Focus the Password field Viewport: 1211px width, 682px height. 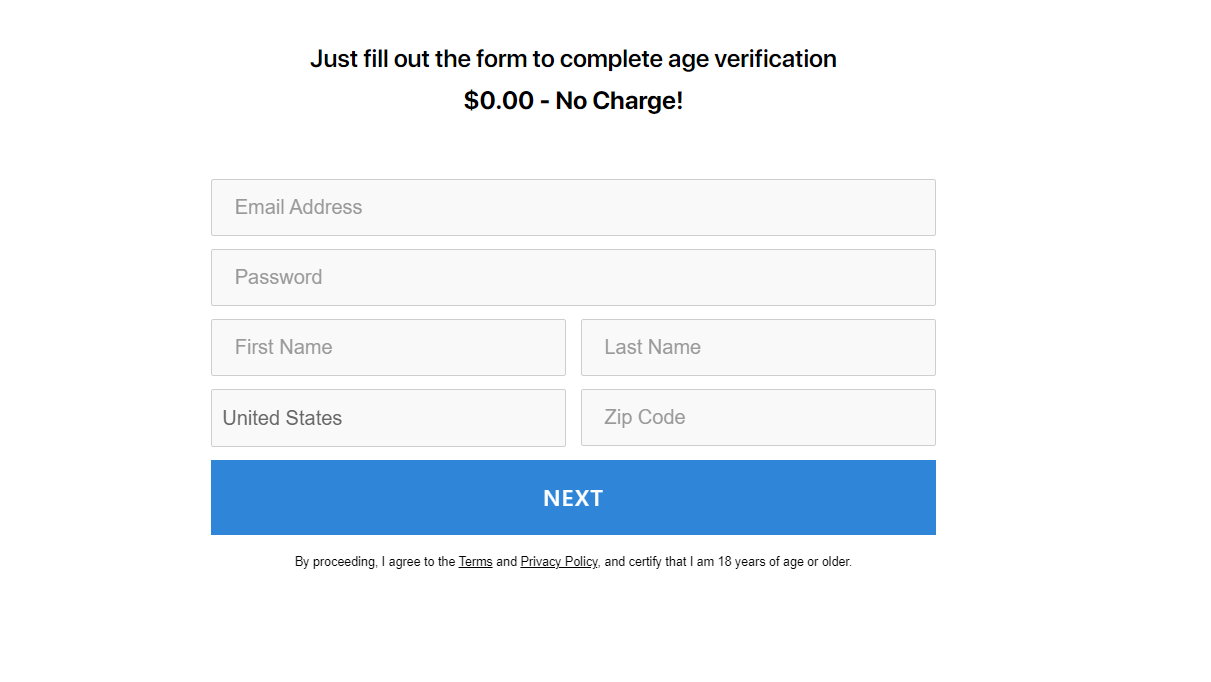(573, 277)
